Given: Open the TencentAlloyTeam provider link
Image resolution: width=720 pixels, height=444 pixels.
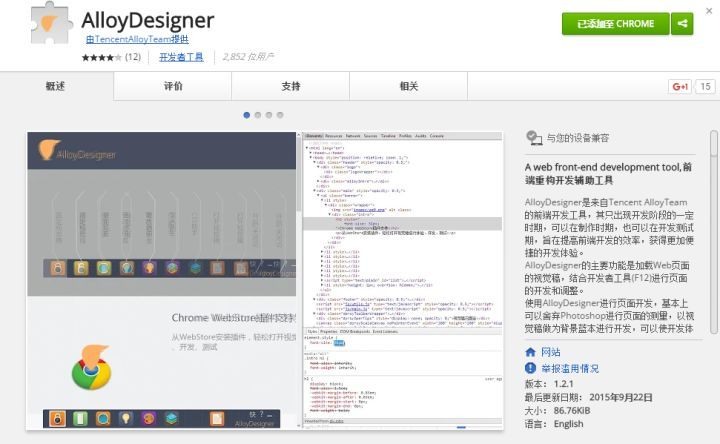Looking at the screenshot, I should (x=137, y=39).
